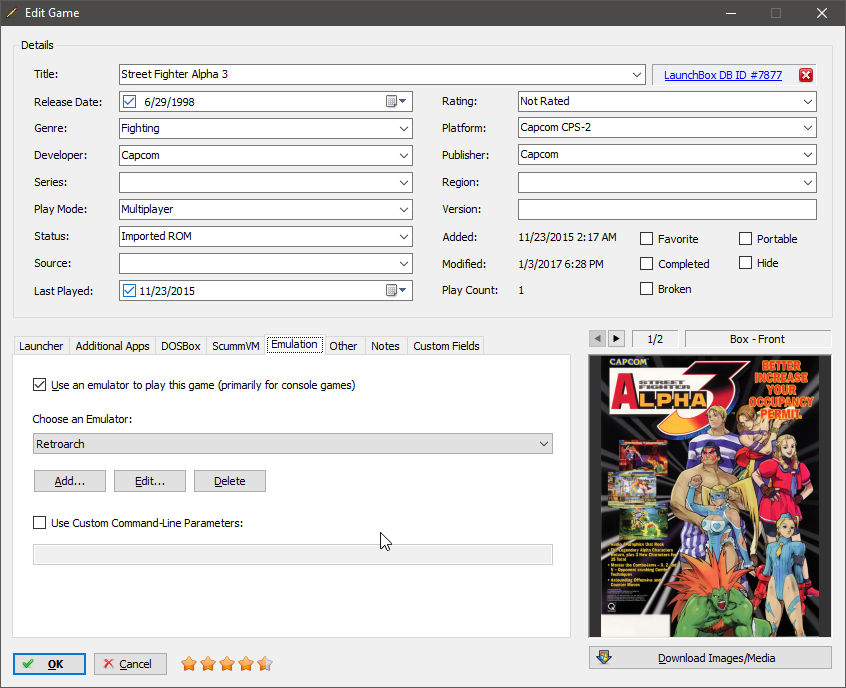Click the Delete emulator button
Viewport: 846px width, 688px height.
pyautogui.click(x=230, y=481)
